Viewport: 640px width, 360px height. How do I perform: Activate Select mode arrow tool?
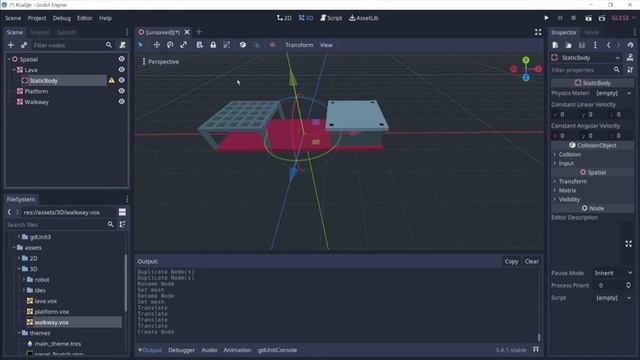pyautogui.click(x=141, y=45)
